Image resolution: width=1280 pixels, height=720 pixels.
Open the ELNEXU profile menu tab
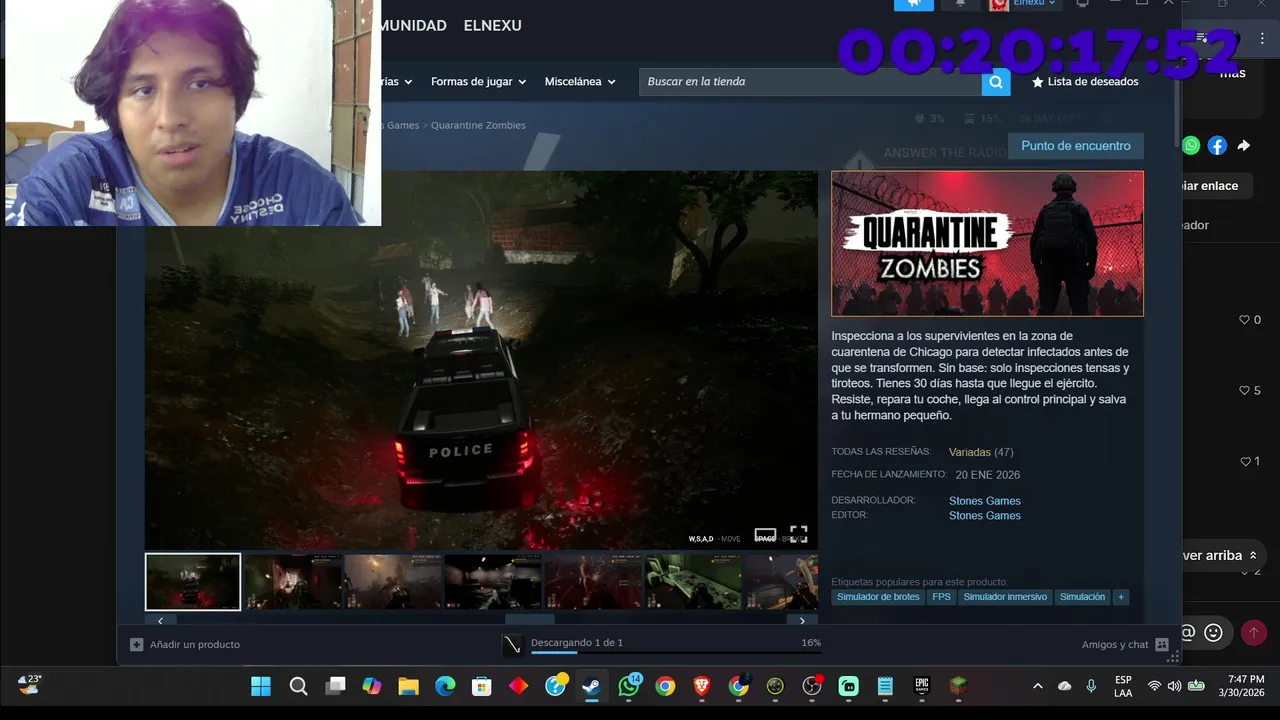(493, 26)
